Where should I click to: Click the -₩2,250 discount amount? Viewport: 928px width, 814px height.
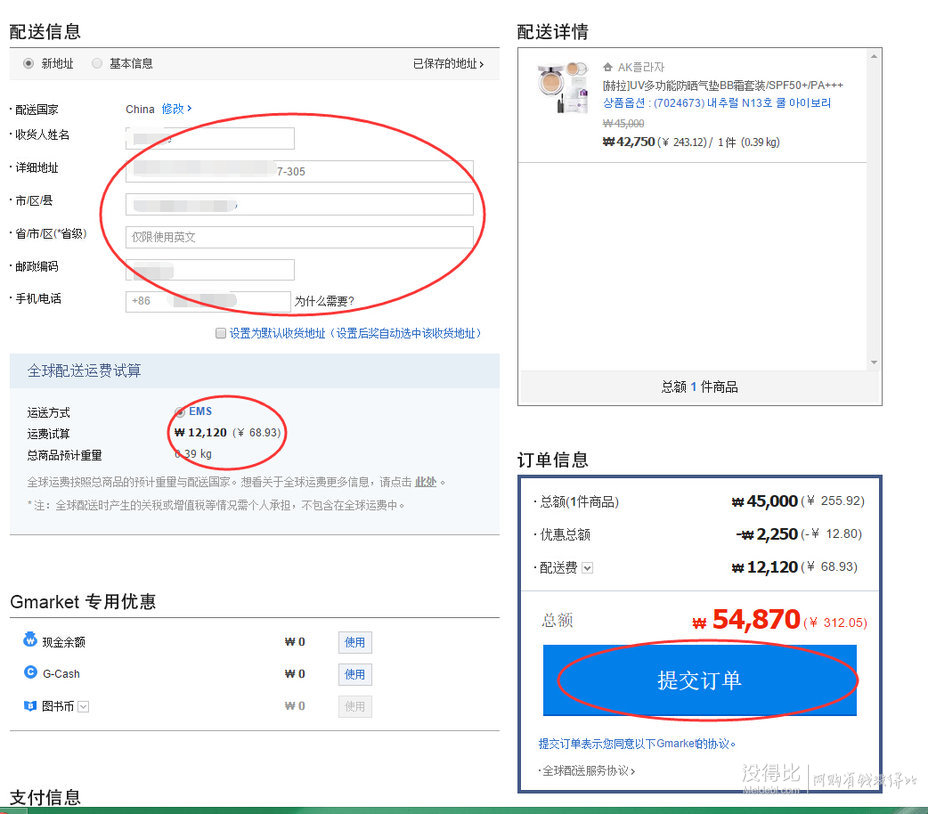[x=767, y=534]
